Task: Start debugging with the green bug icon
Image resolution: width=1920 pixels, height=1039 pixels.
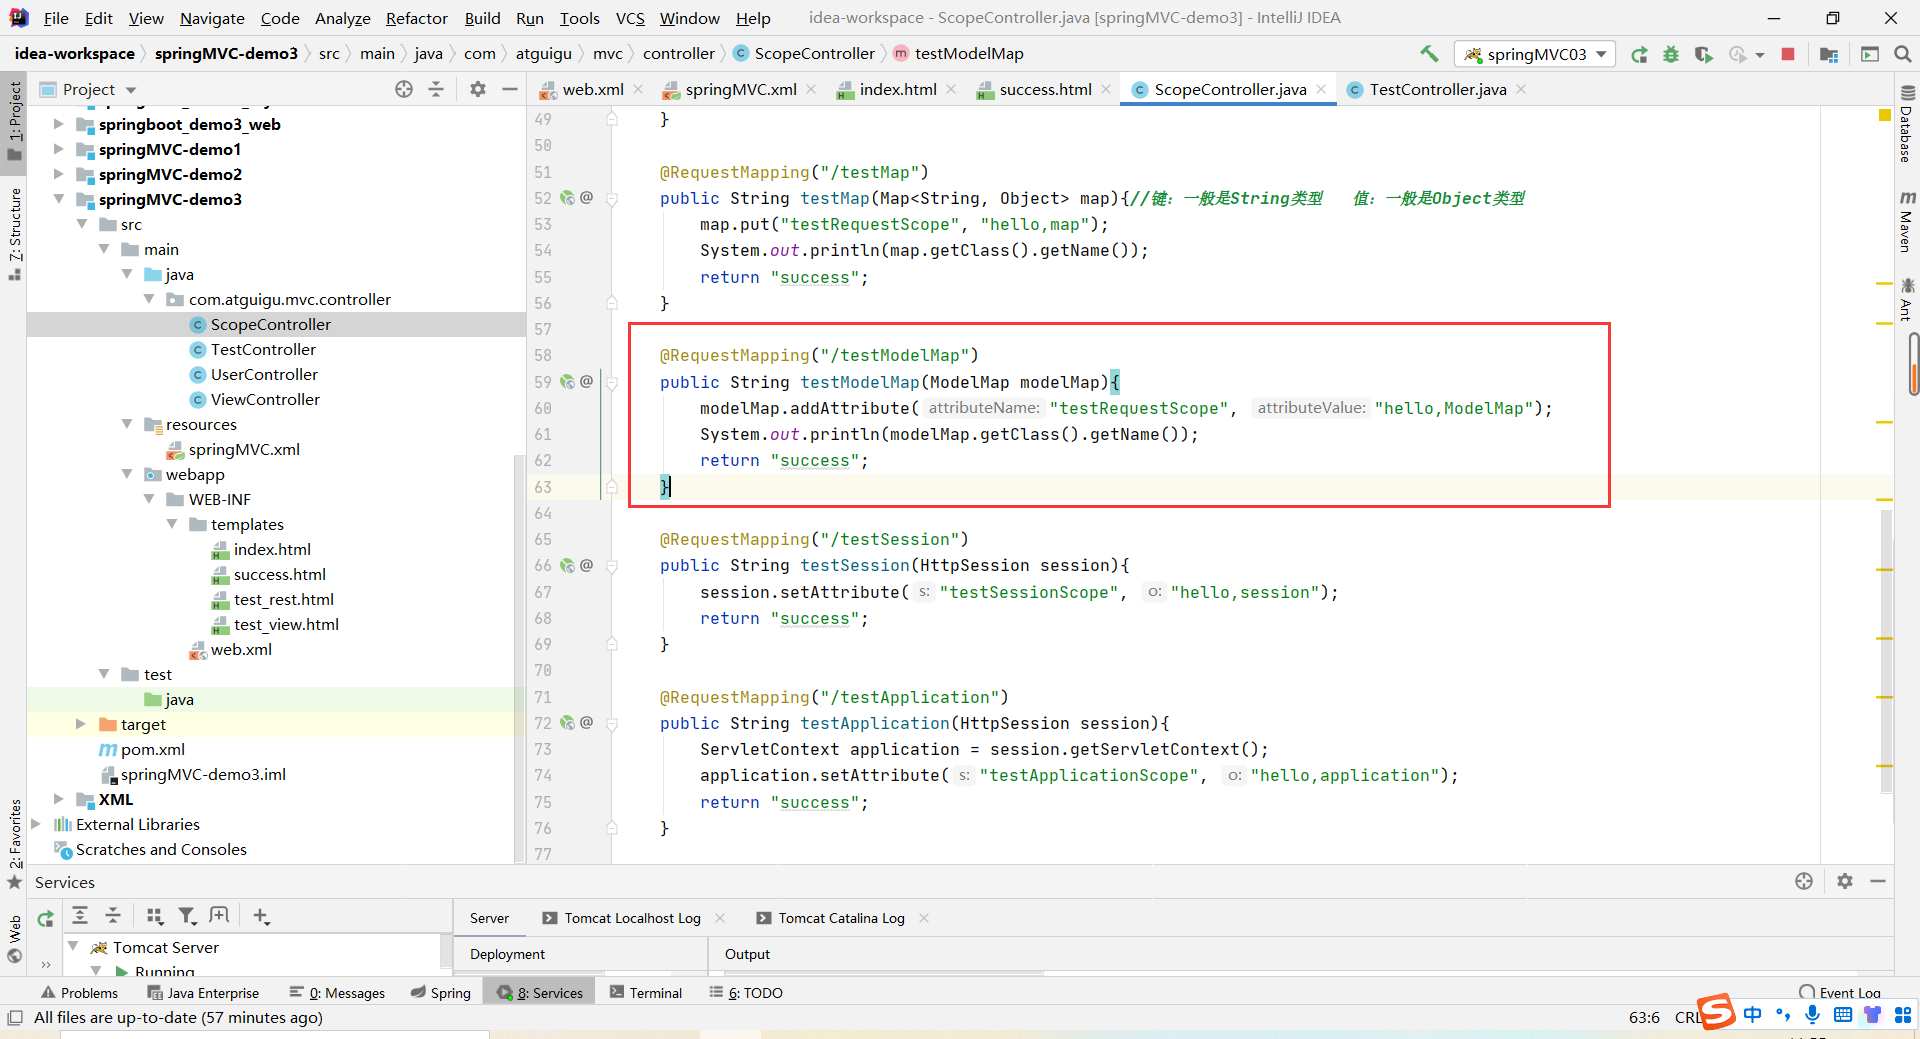Action: pos(1671,54)
